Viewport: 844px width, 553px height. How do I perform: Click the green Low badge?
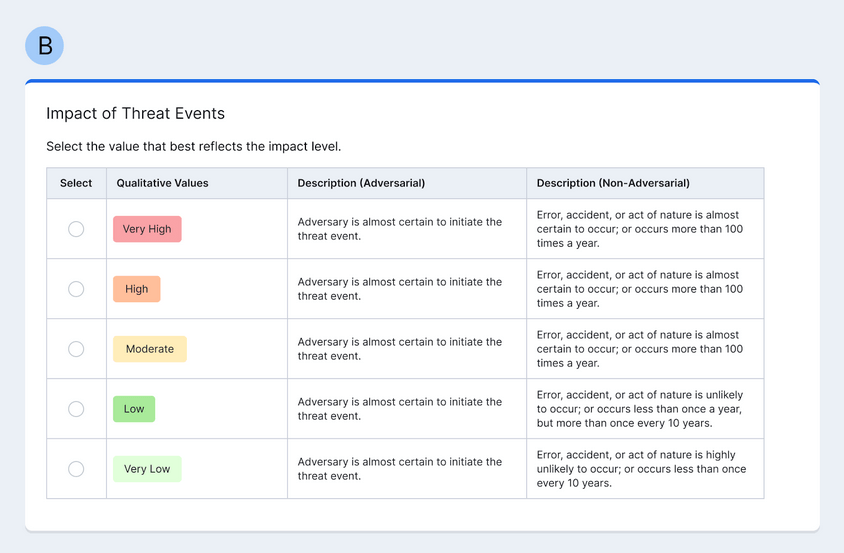coord(134,409)
